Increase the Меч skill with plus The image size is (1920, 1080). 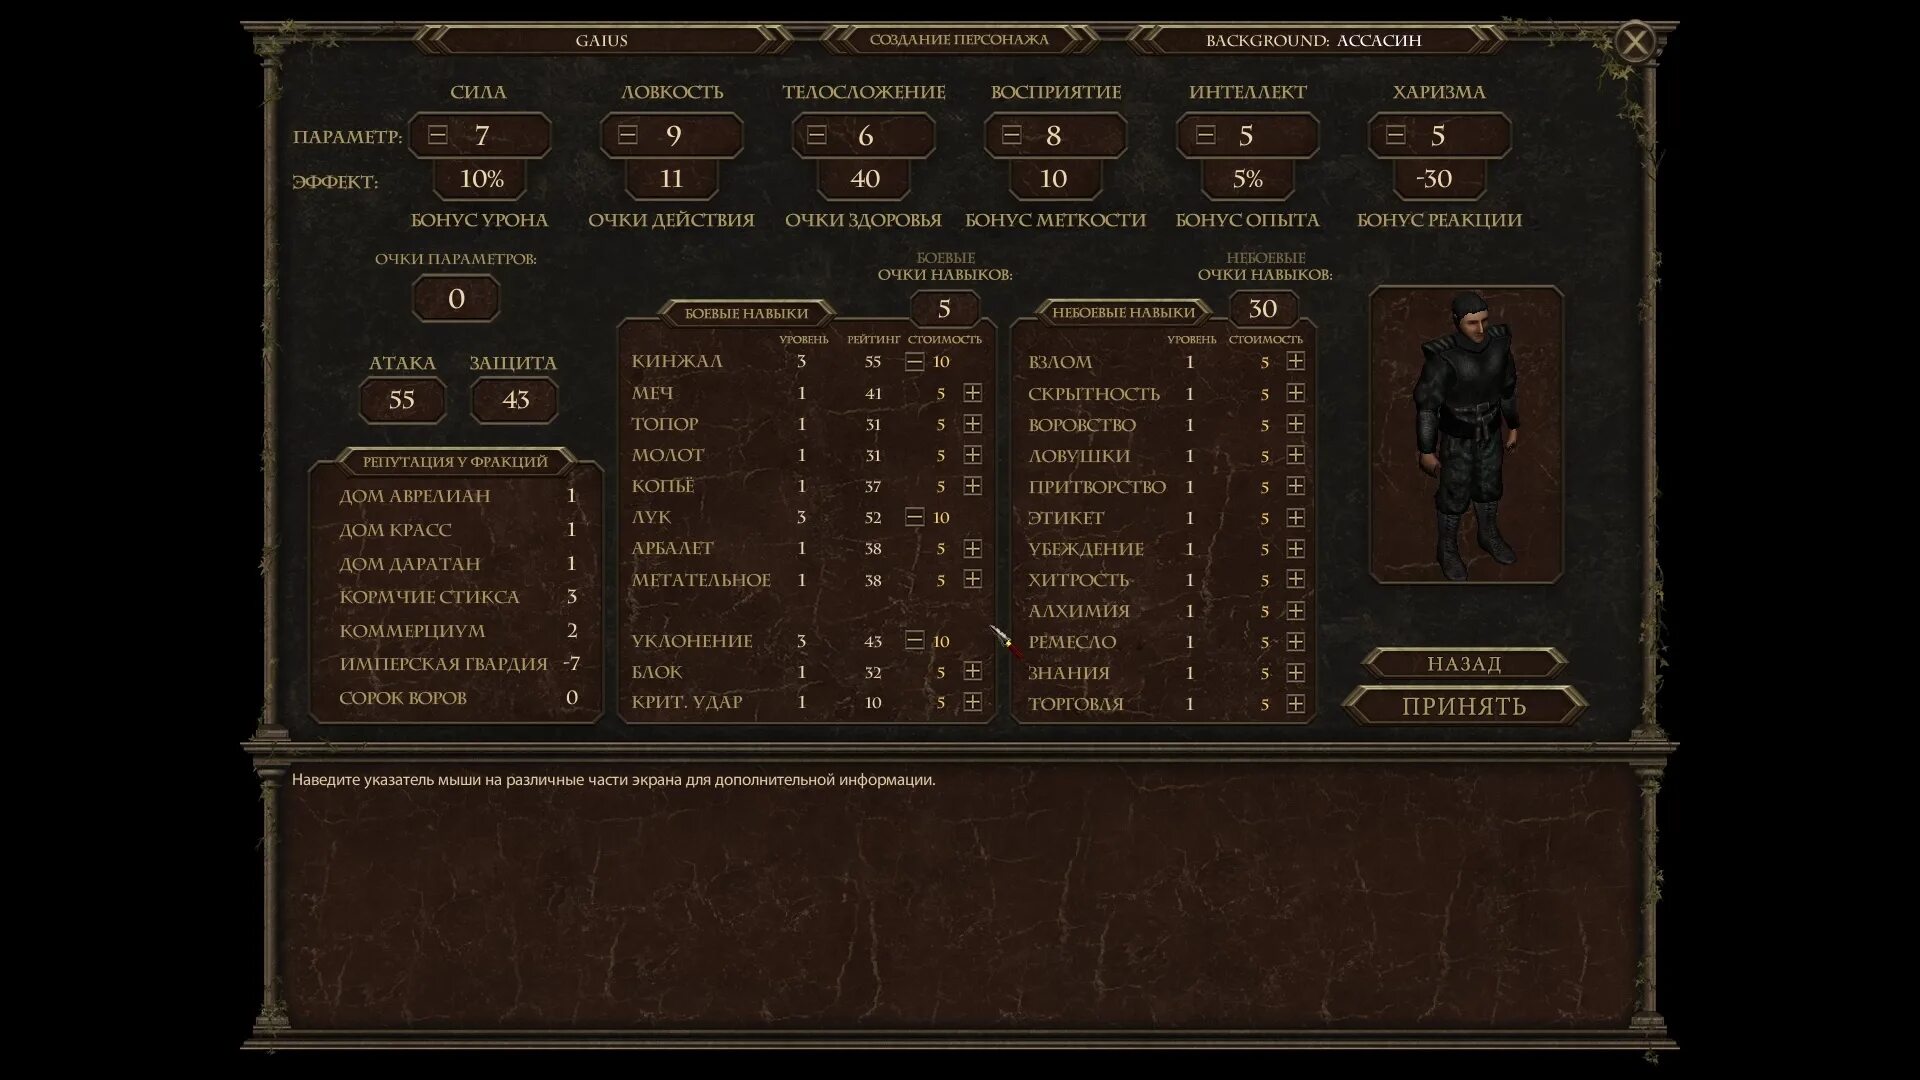click(x=972, y=393)
